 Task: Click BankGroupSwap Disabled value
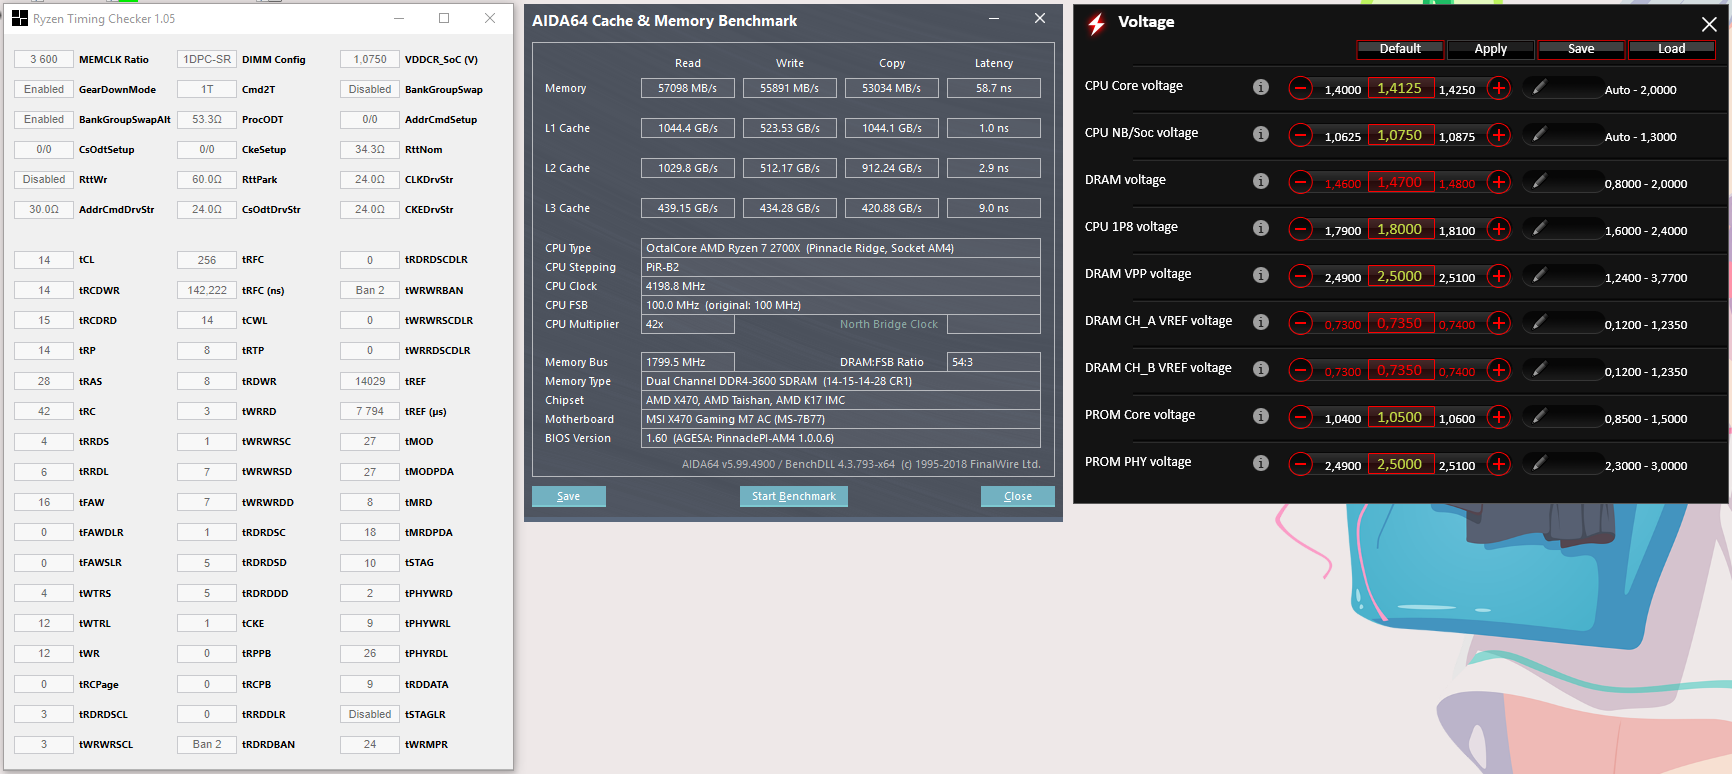[x=370, y=89]
